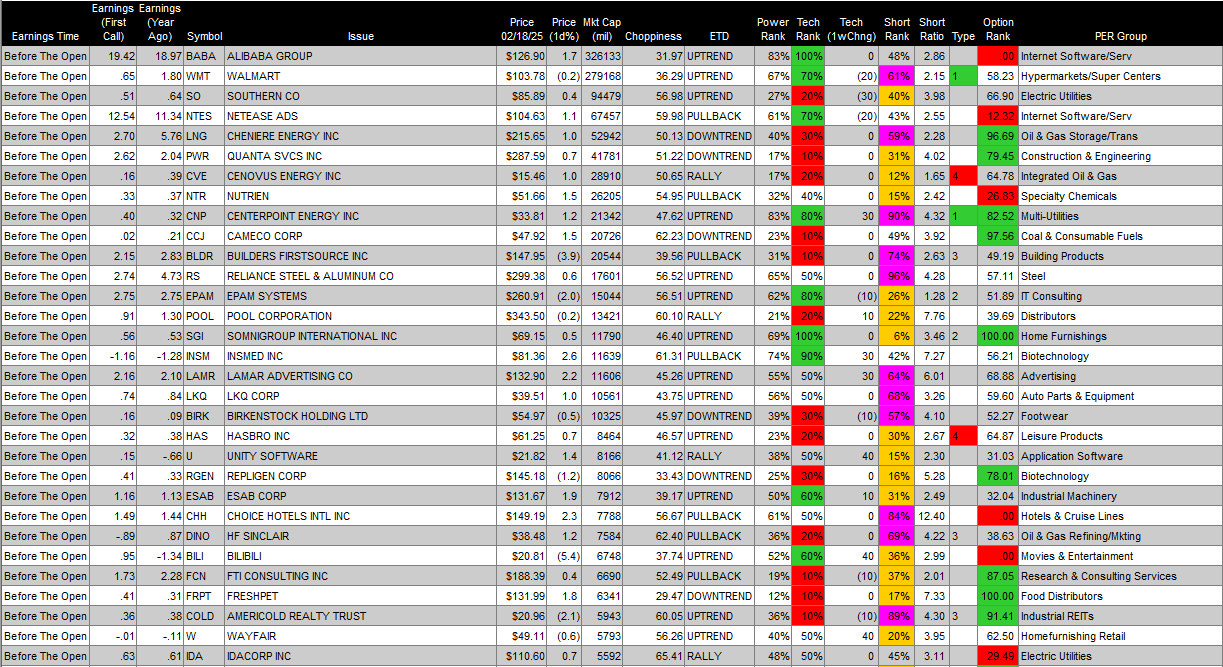Click Alibaba's market cap value 326133
Screen dimensions: 1223x667
point(601,56)
